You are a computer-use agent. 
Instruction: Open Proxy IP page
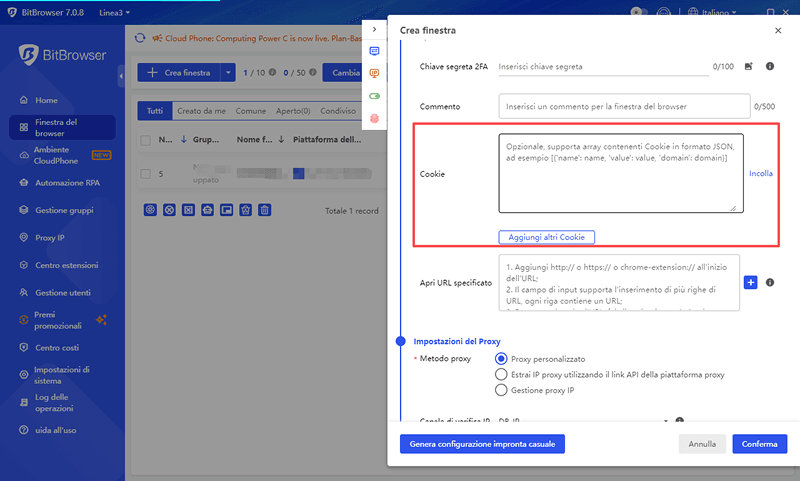[x=49, y=238]
